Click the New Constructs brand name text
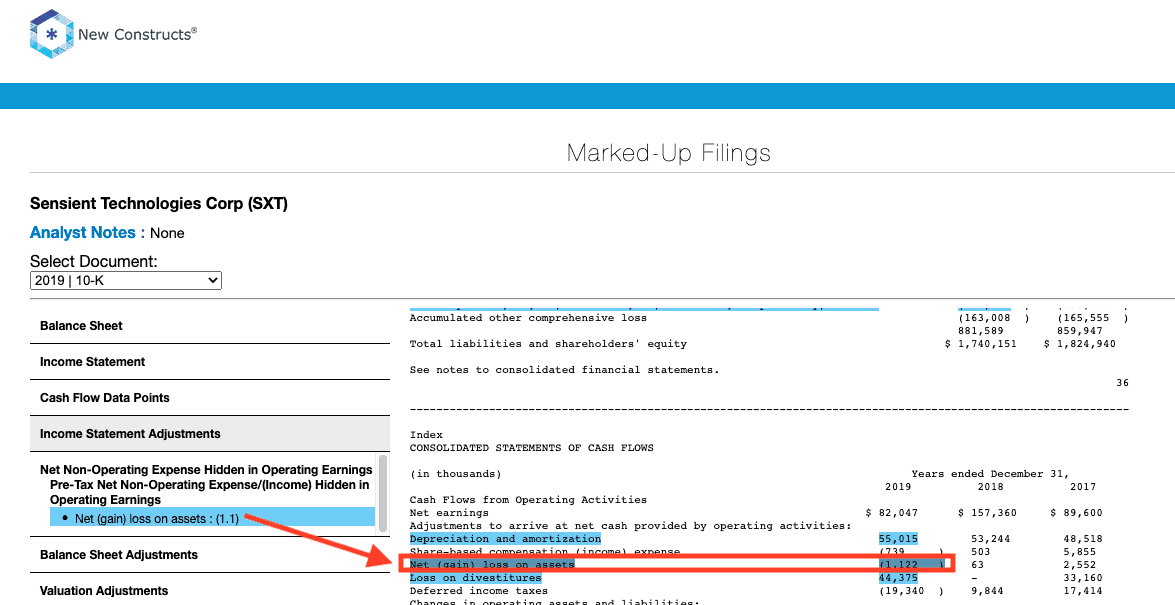This screenshot has height=605, width=1175. [x=137, y=34]
